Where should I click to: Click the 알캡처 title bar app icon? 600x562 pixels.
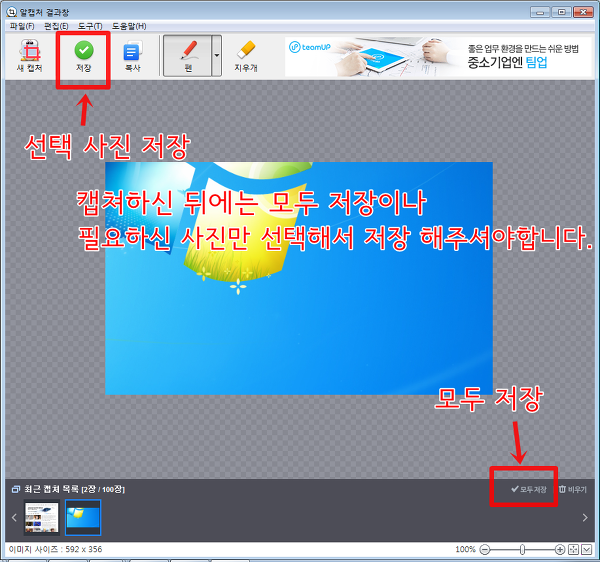tap(12, 12)
